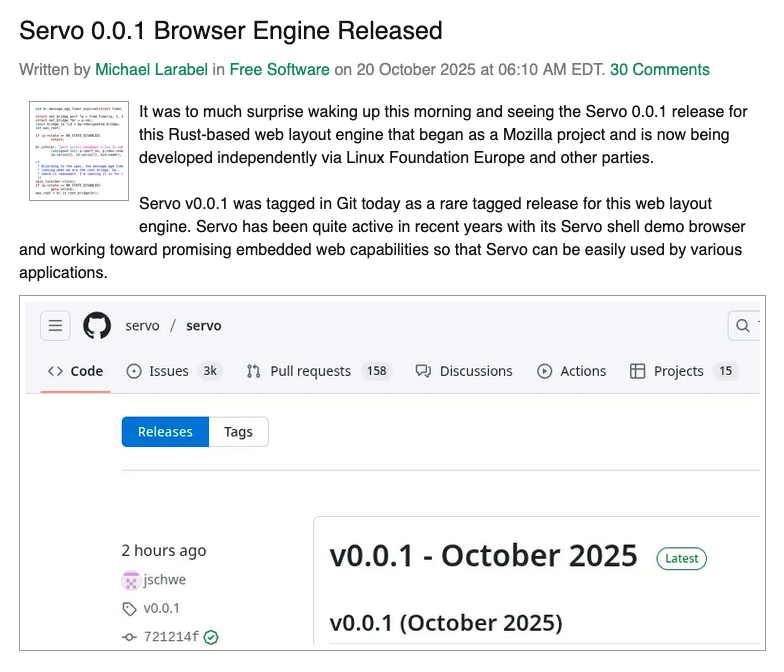This screenshot has height=672, width=784.
Task: Select the Releases button
Action: 165,432
